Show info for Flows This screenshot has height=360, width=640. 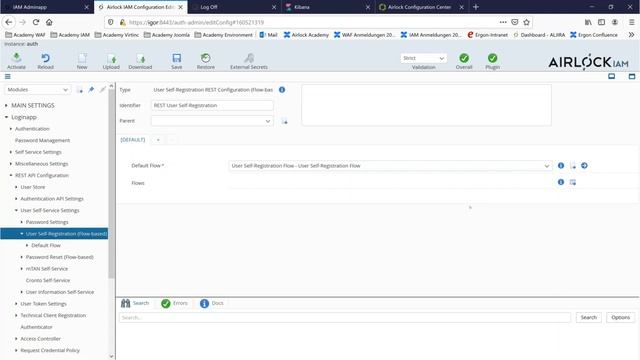point(561,182)
